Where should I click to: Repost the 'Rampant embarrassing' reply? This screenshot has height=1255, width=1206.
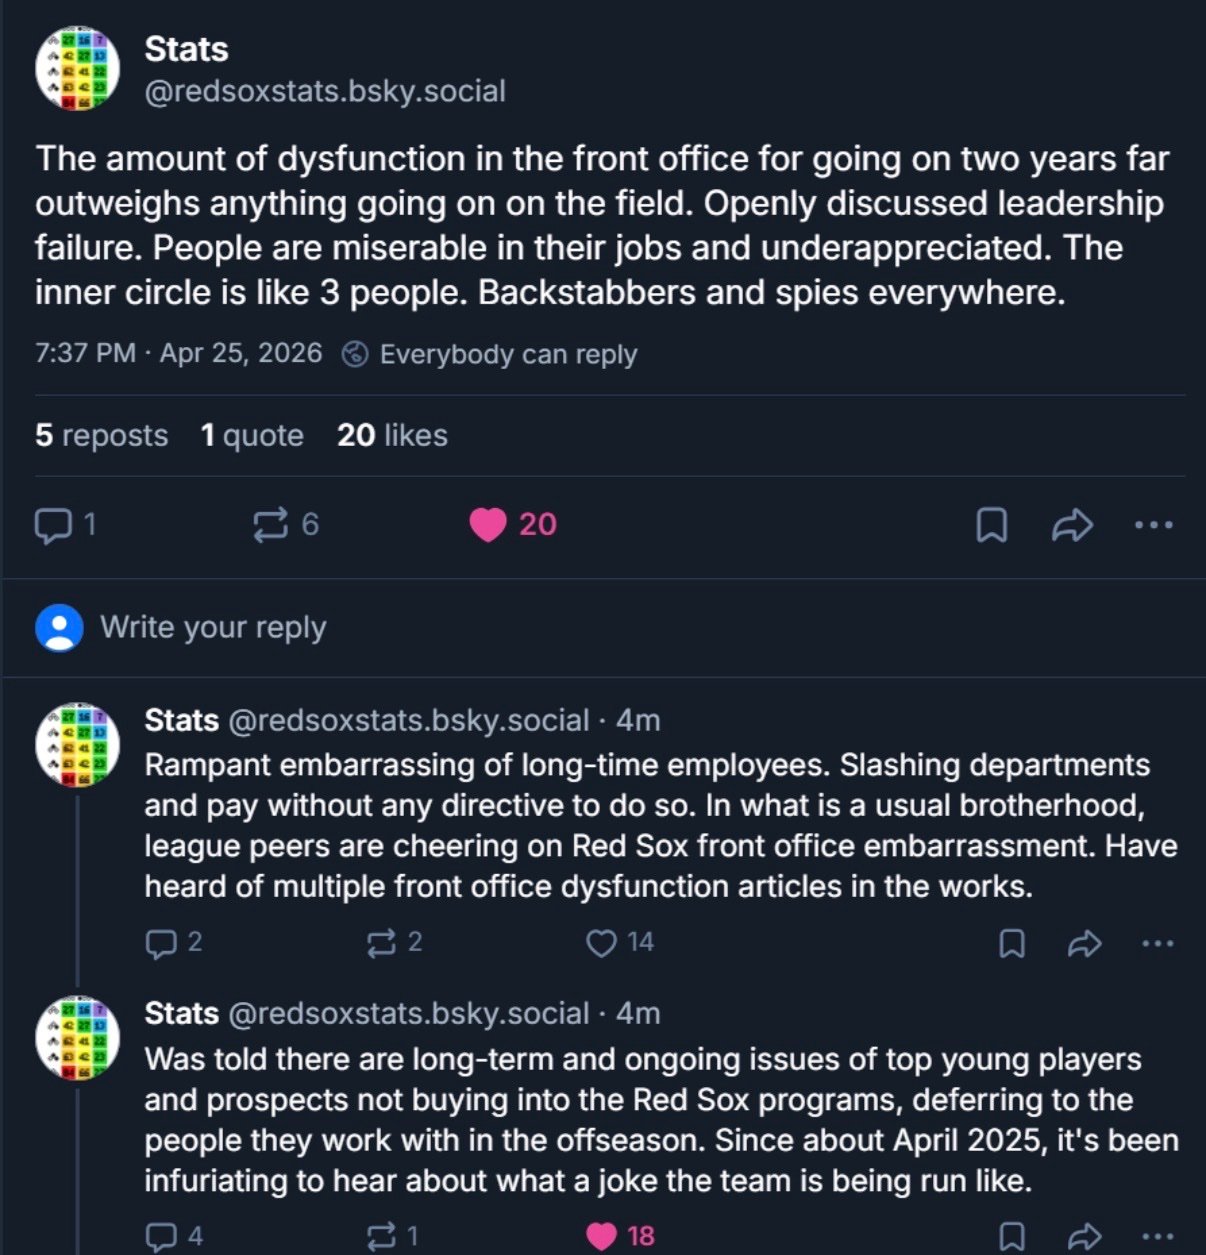tap(381, 943)
